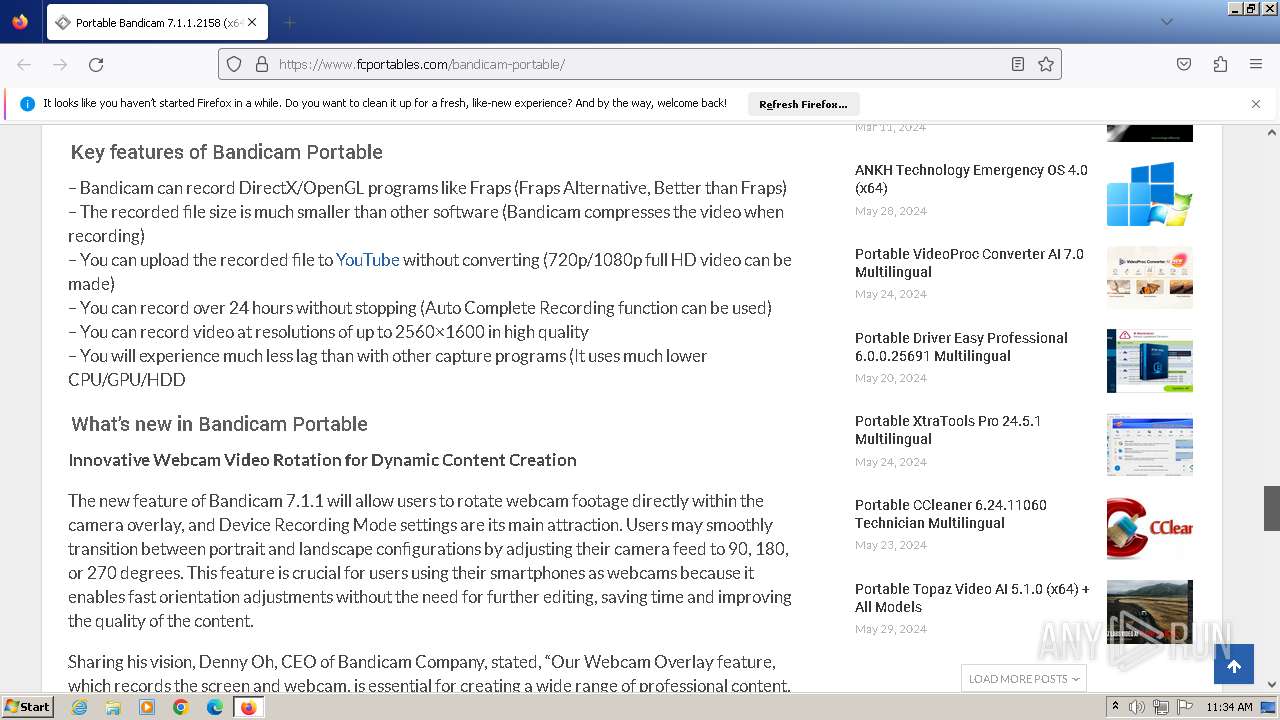Open the YouTube link in features
This screenshot has height=720, width=1280.
[x=367, y=260]
